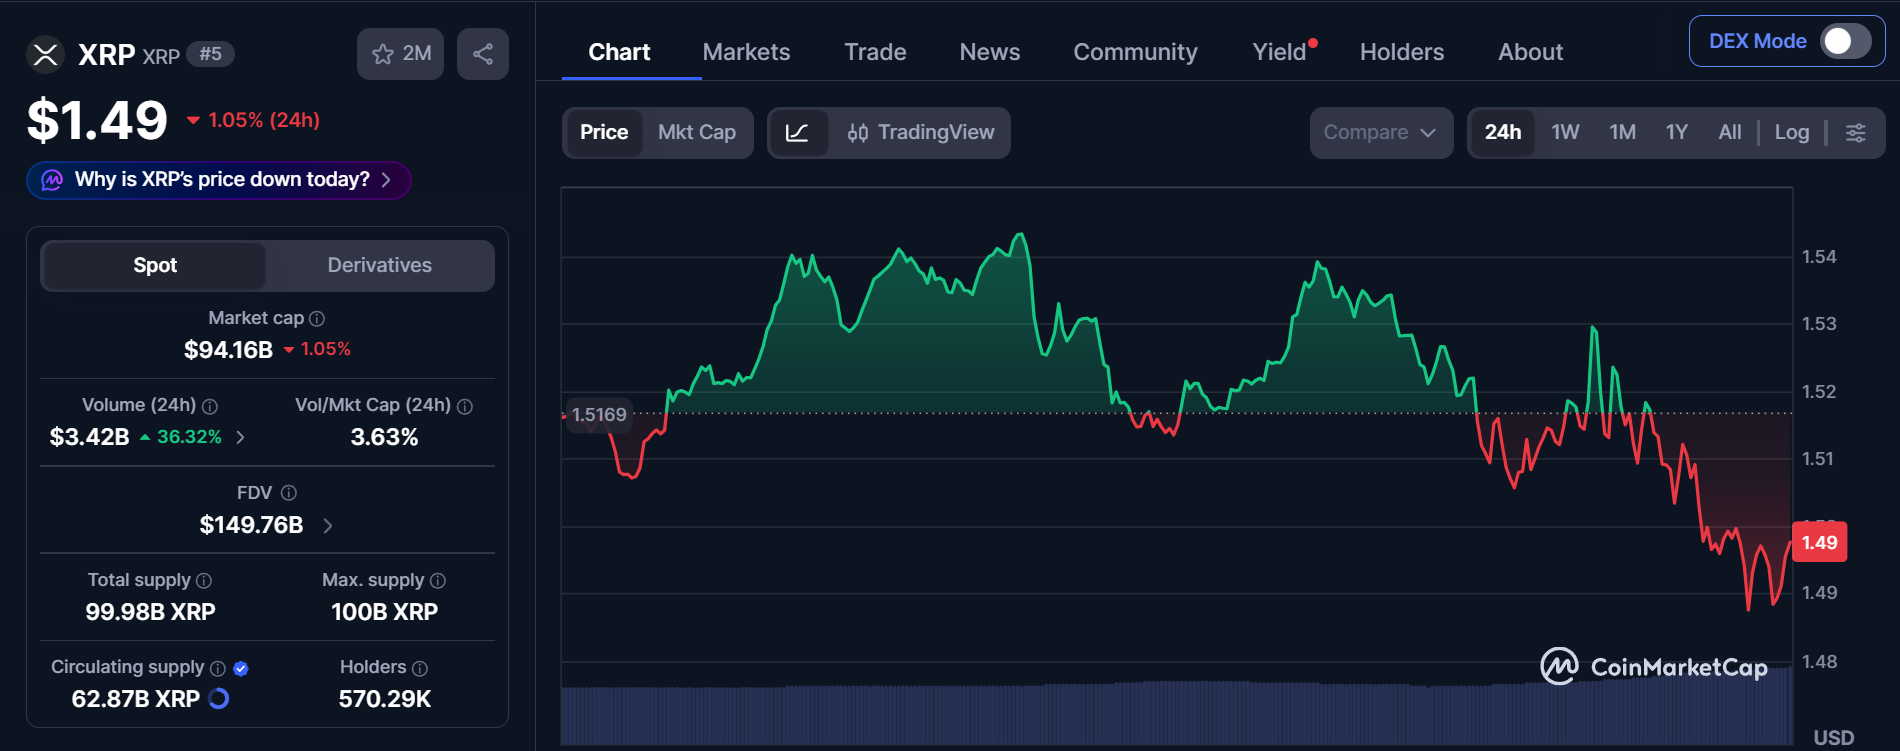Set chart range to 1M
Screen dimensions: 1900x751
point(1622,133)
